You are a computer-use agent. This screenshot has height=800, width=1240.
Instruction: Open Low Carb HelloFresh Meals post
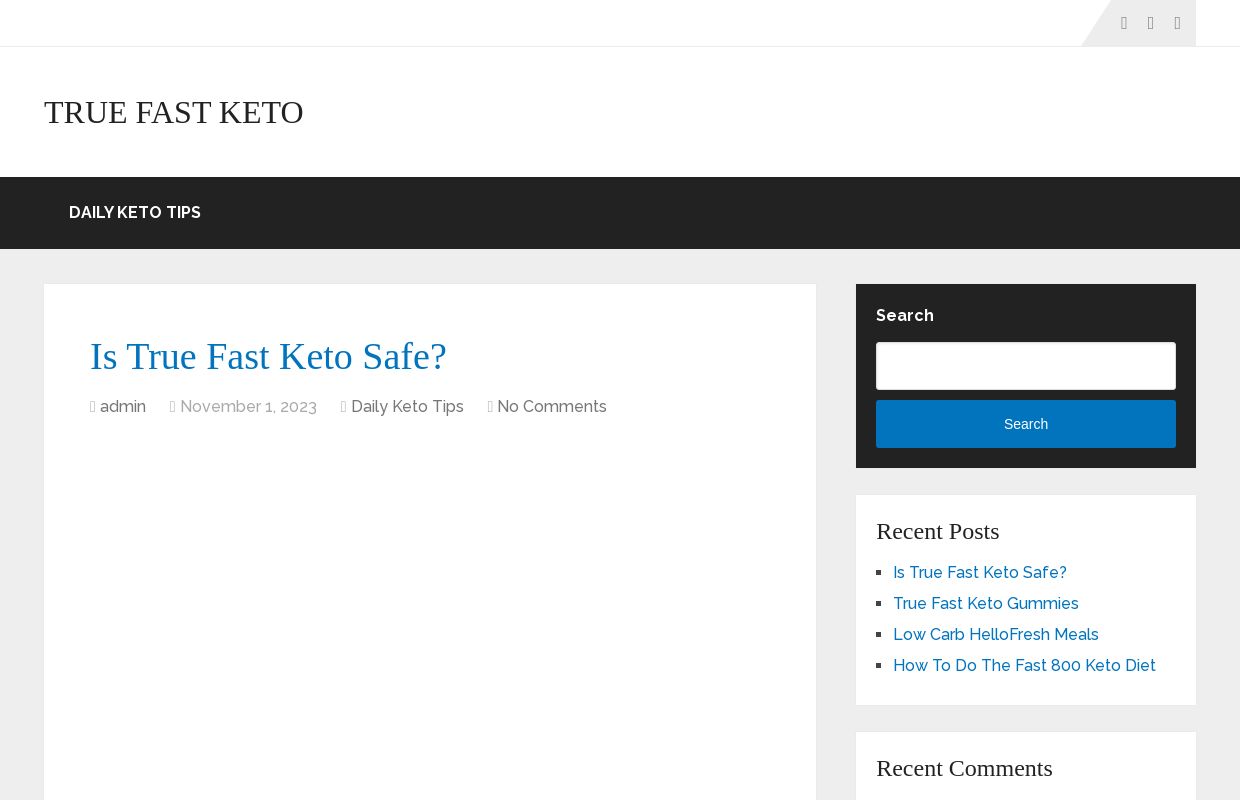(x=996, y=634)
